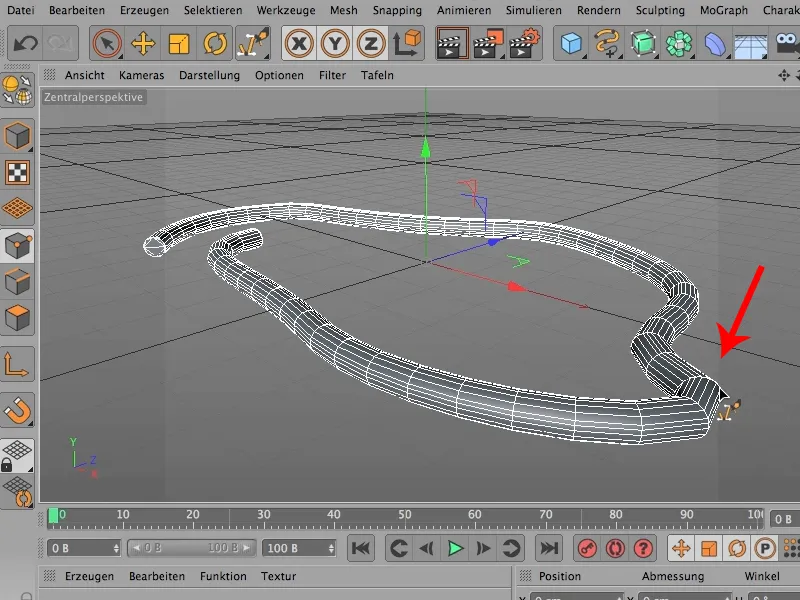This screenshot has height=600, width=800.
Task: Open the Selektieren menu
Action: tap(213, 10)
